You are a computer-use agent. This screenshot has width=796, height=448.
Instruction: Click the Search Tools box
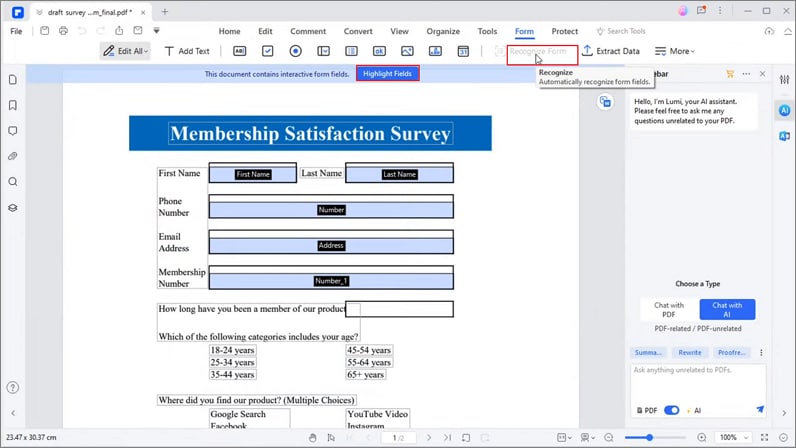click(x=621, y=31)
